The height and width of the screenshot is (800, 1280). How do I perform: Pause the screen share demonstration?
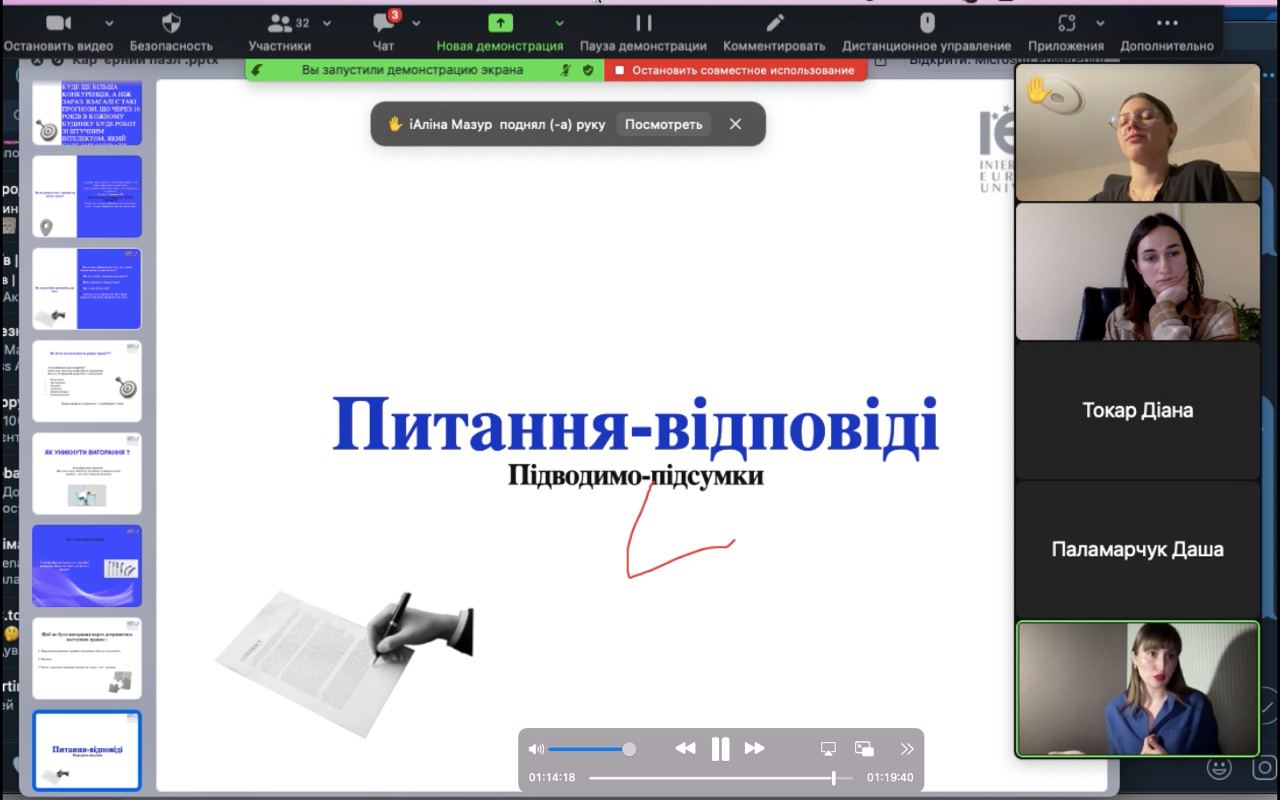coord(643,23)
